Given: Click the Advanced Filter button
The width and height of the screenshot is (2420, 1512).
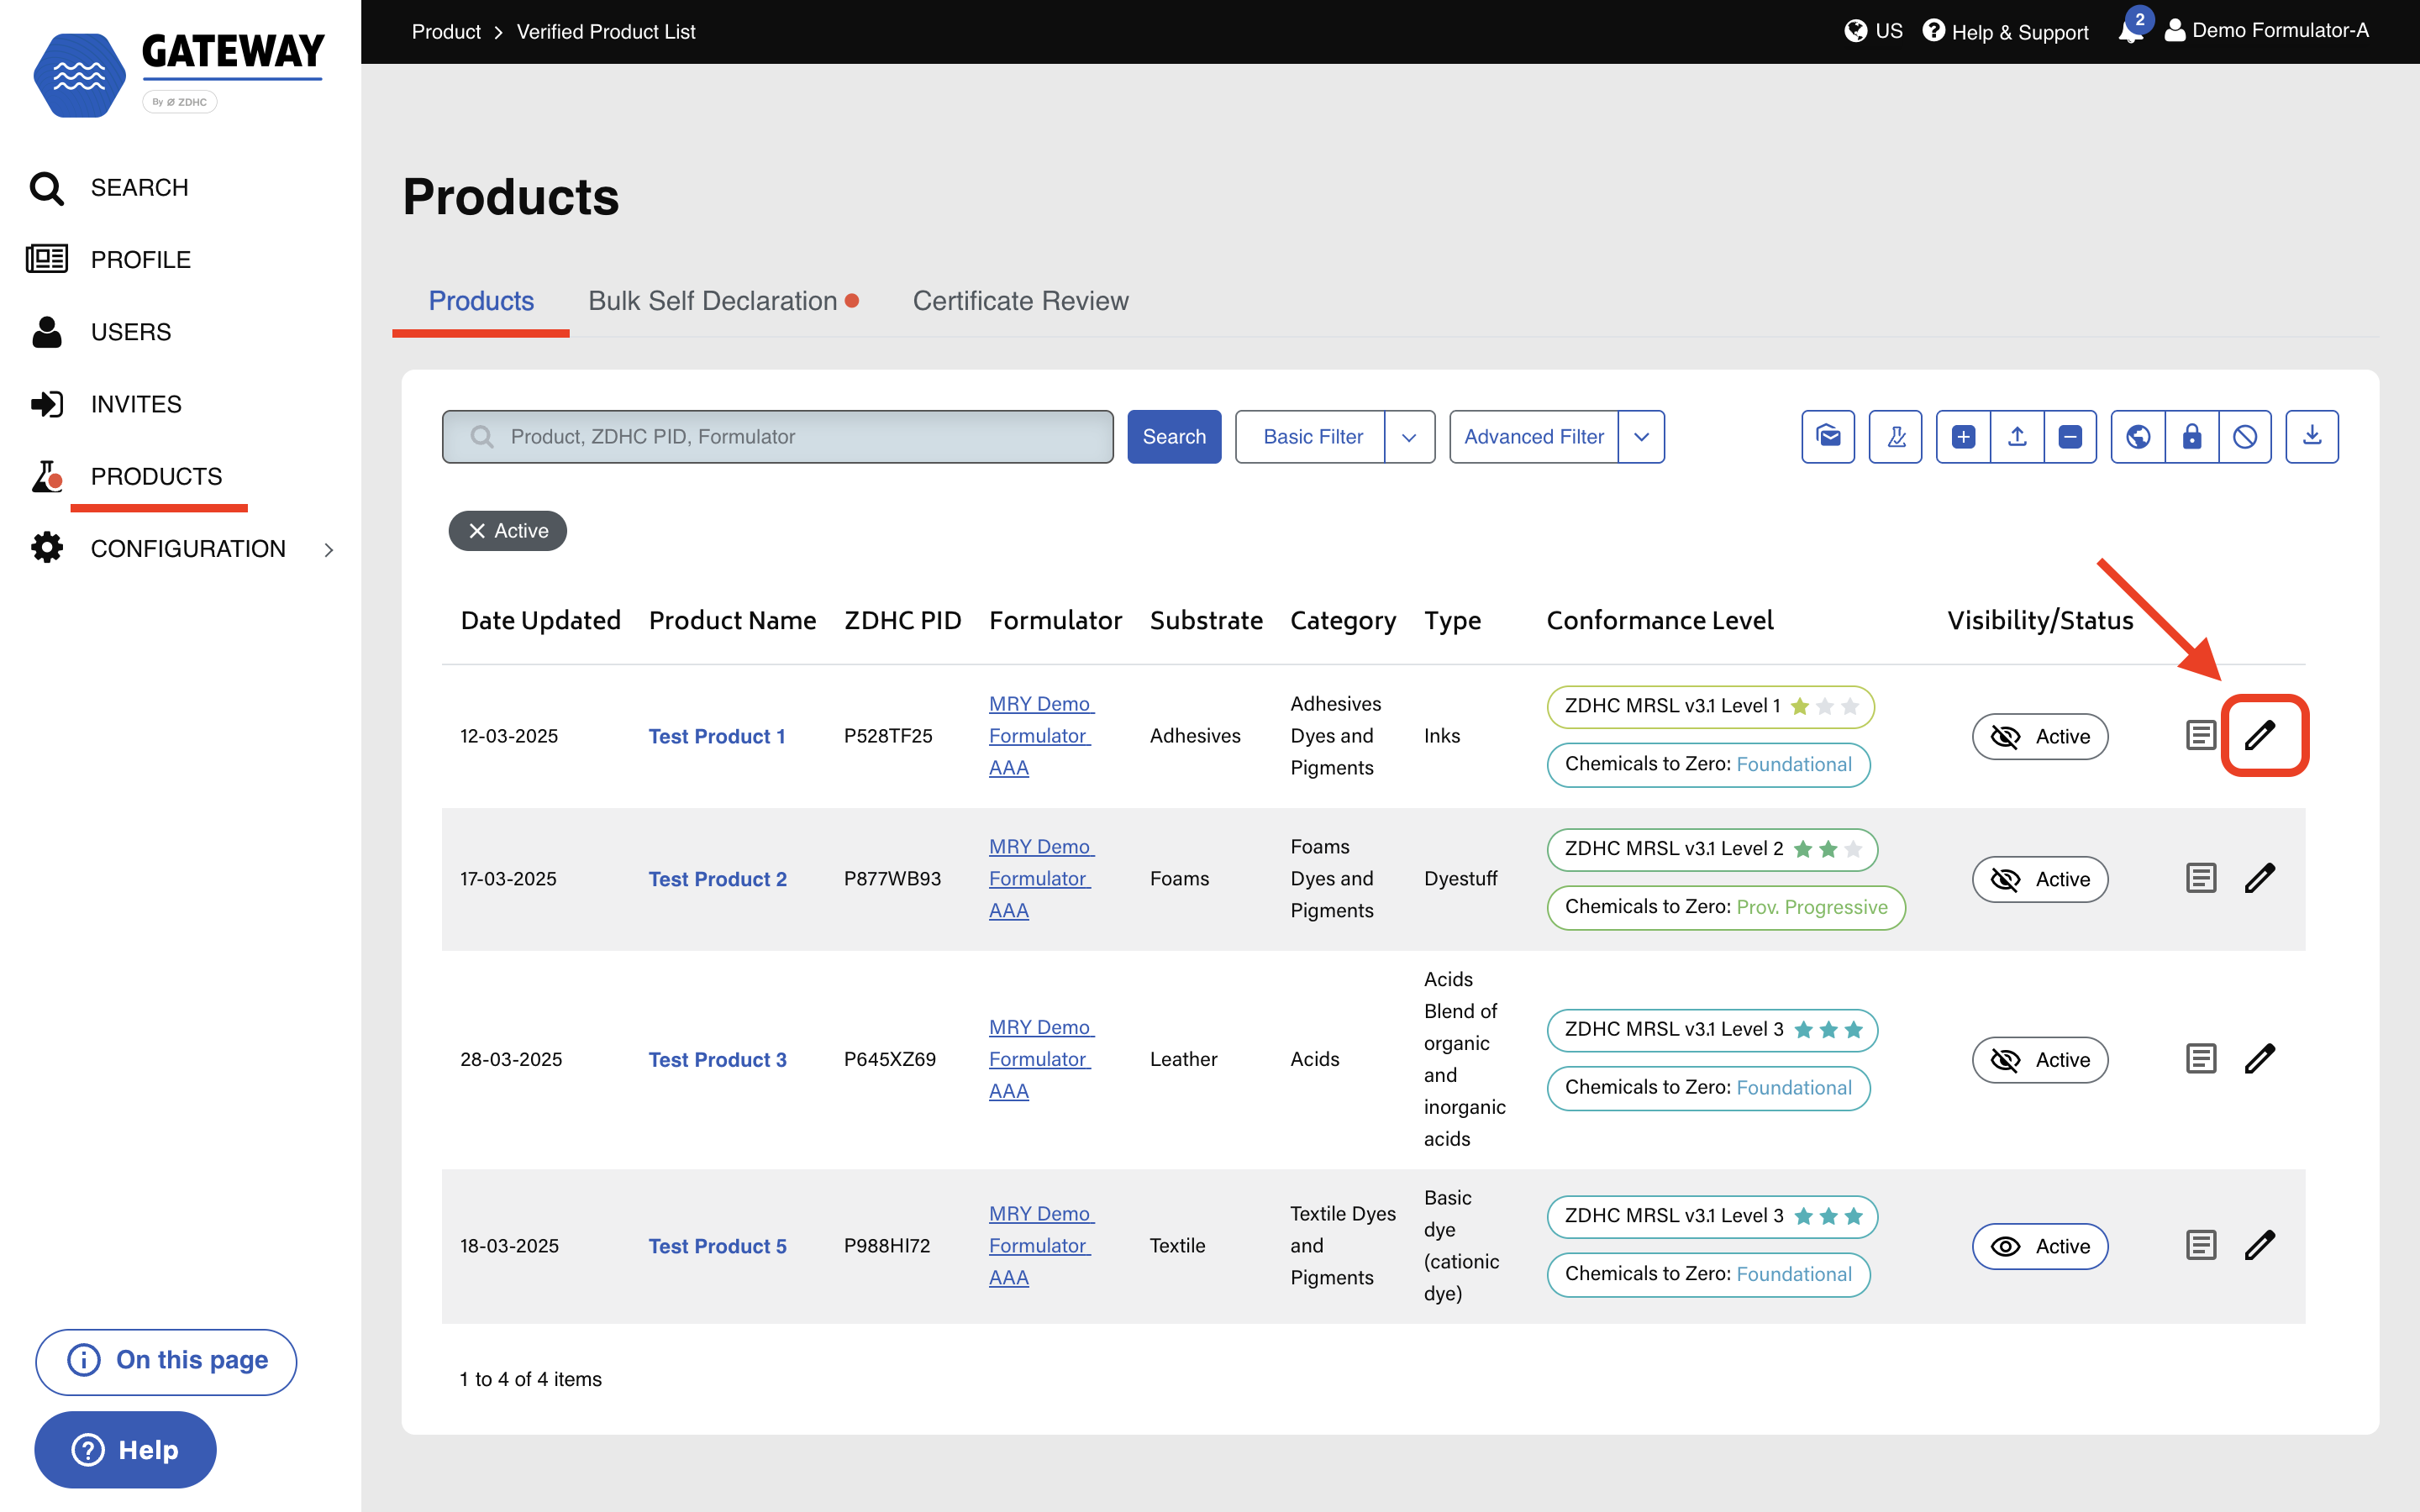Looking at the screenshot, I should 1534,437.
